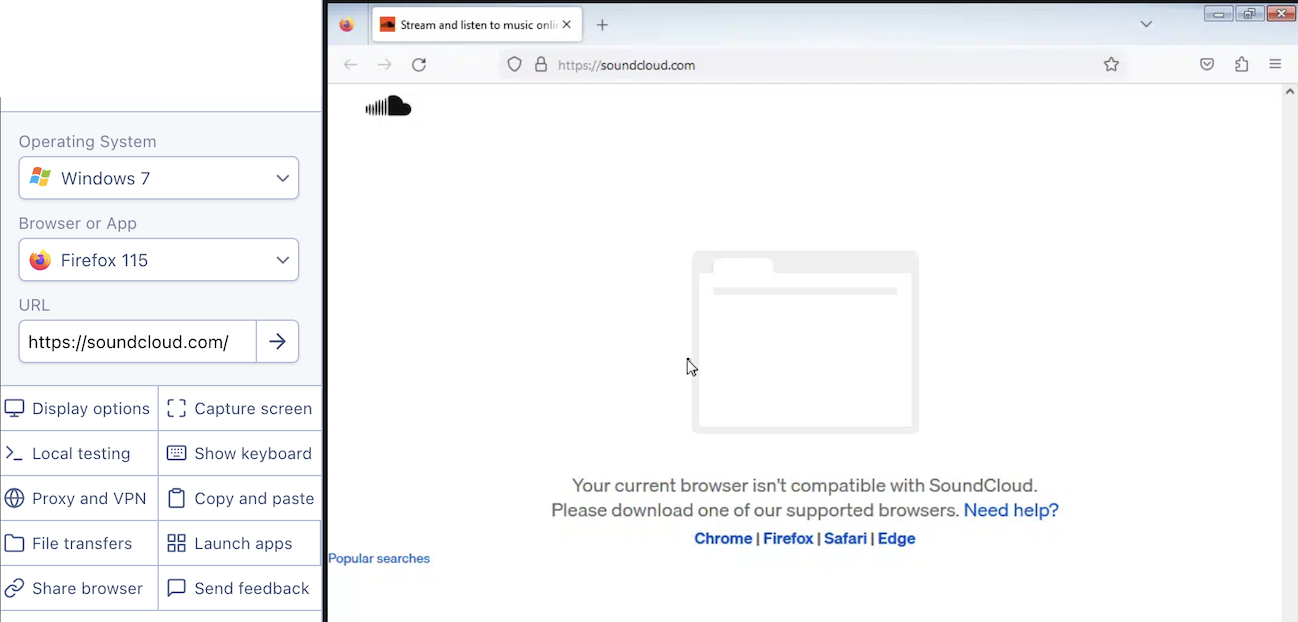Click the Chrome download link

pyautogui.click(x=723, y=538)
